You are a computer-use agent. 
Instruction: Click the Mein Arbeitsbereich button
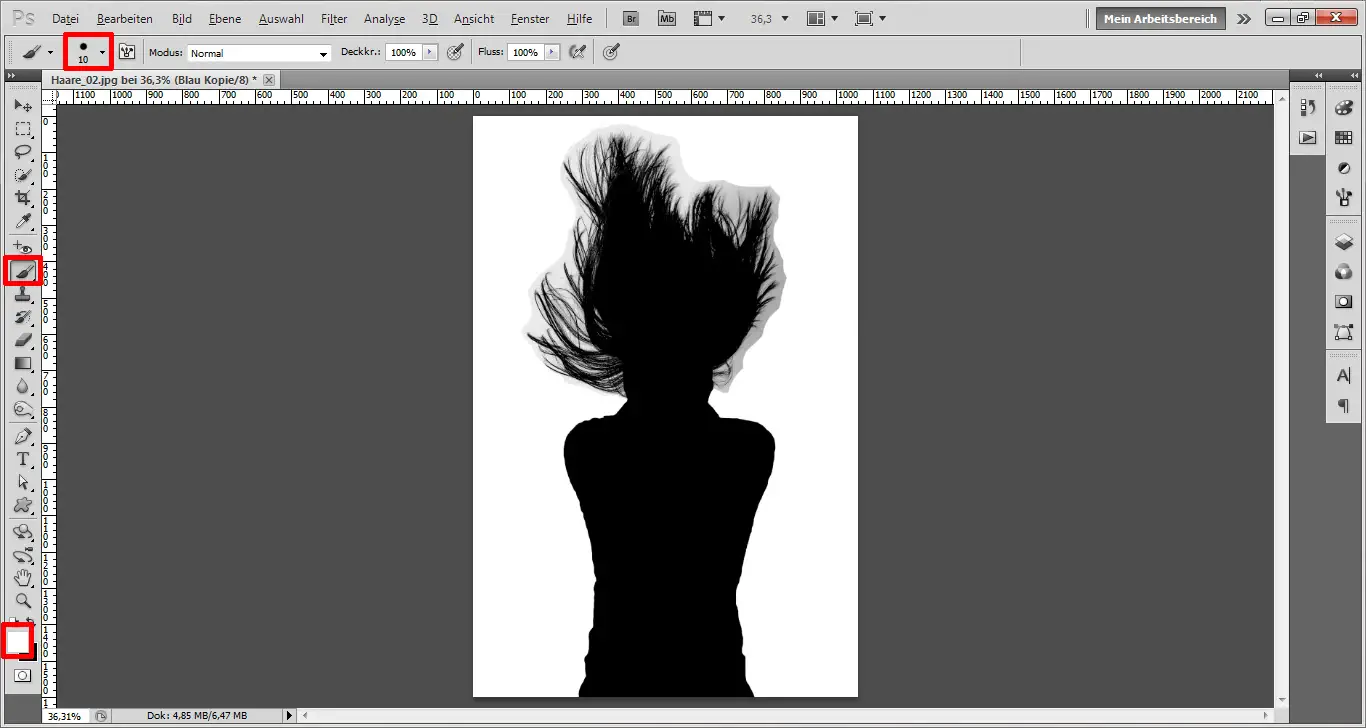click(1160, 18)
